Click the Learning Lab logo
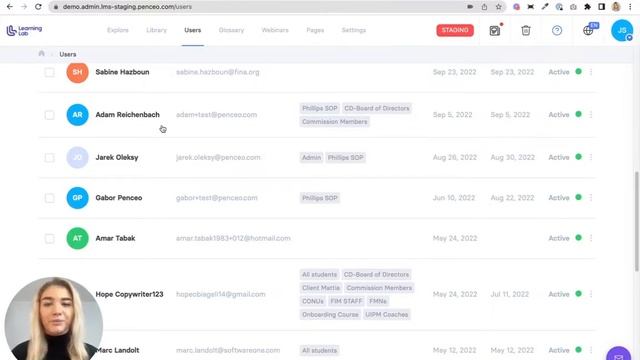Image resolution: width=640 pixels, height=360 pixels. pos(24,30)
